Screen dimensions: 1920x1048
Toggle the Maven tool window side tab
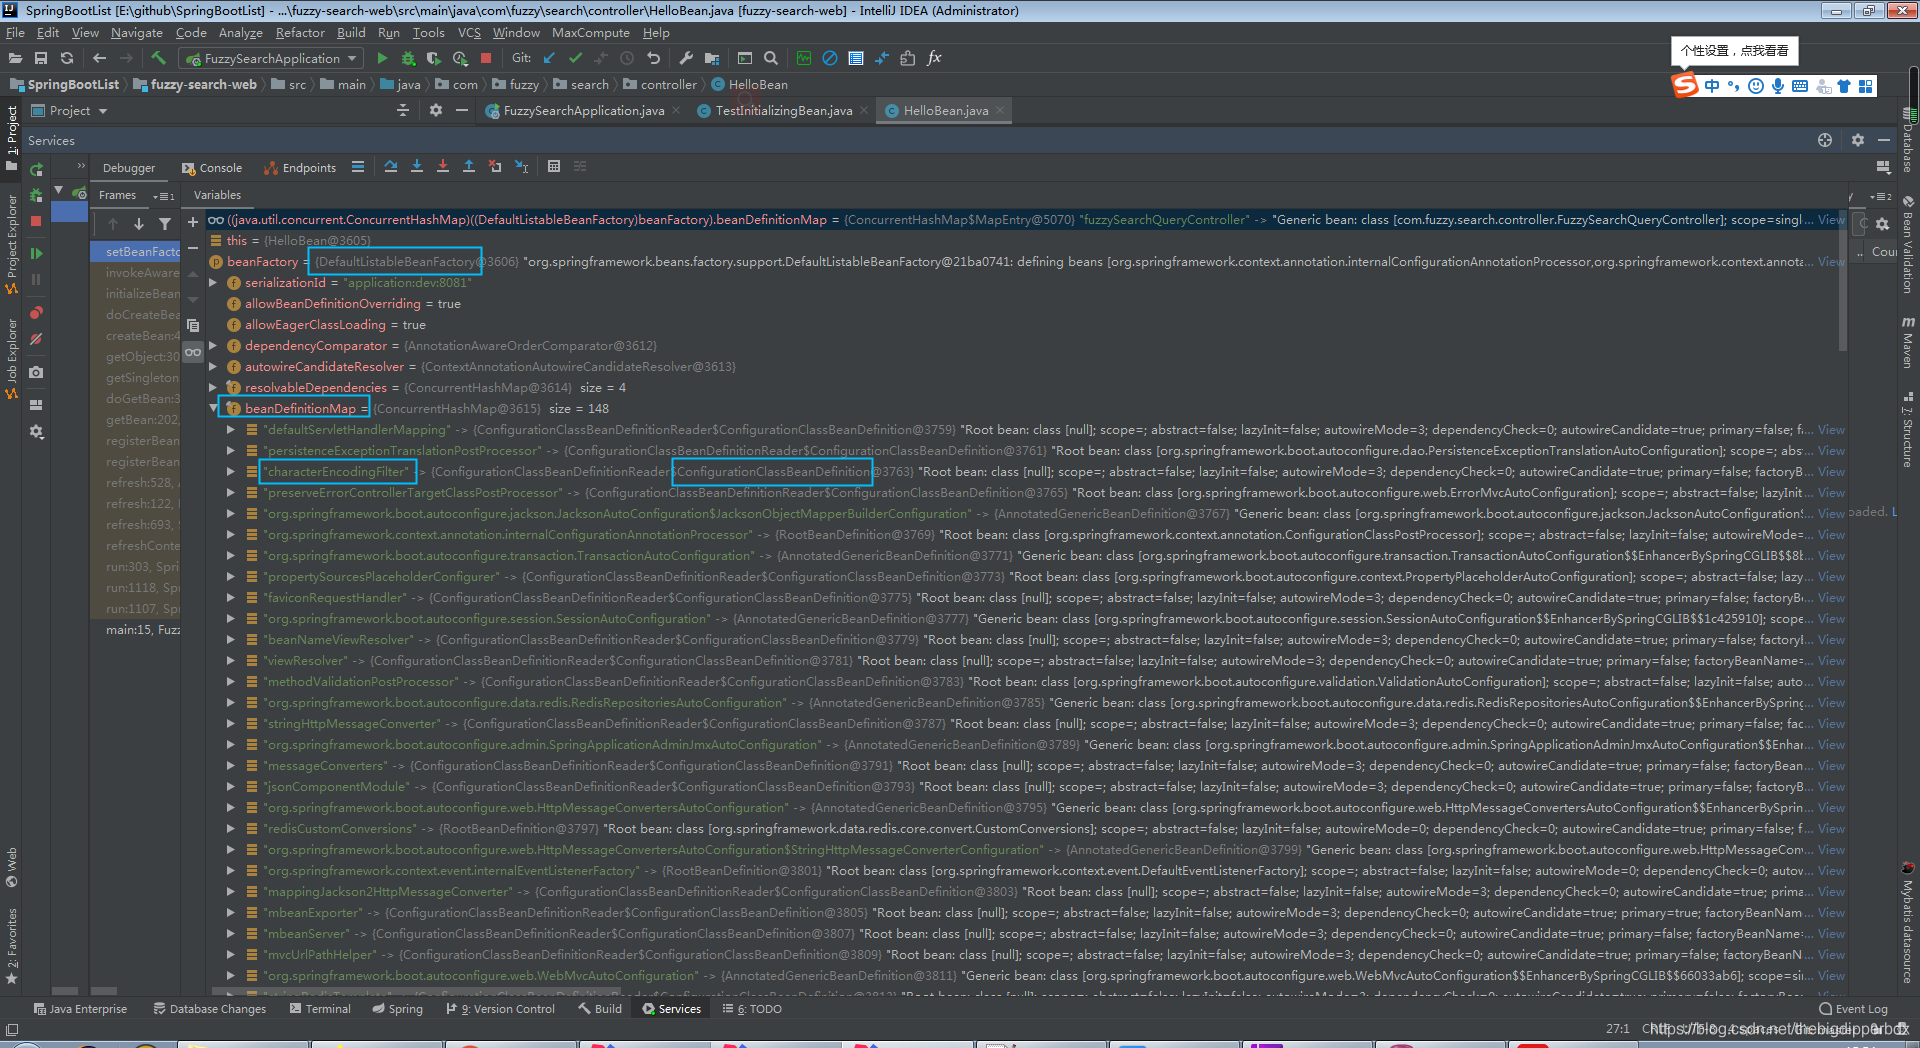coord(1908,343)
